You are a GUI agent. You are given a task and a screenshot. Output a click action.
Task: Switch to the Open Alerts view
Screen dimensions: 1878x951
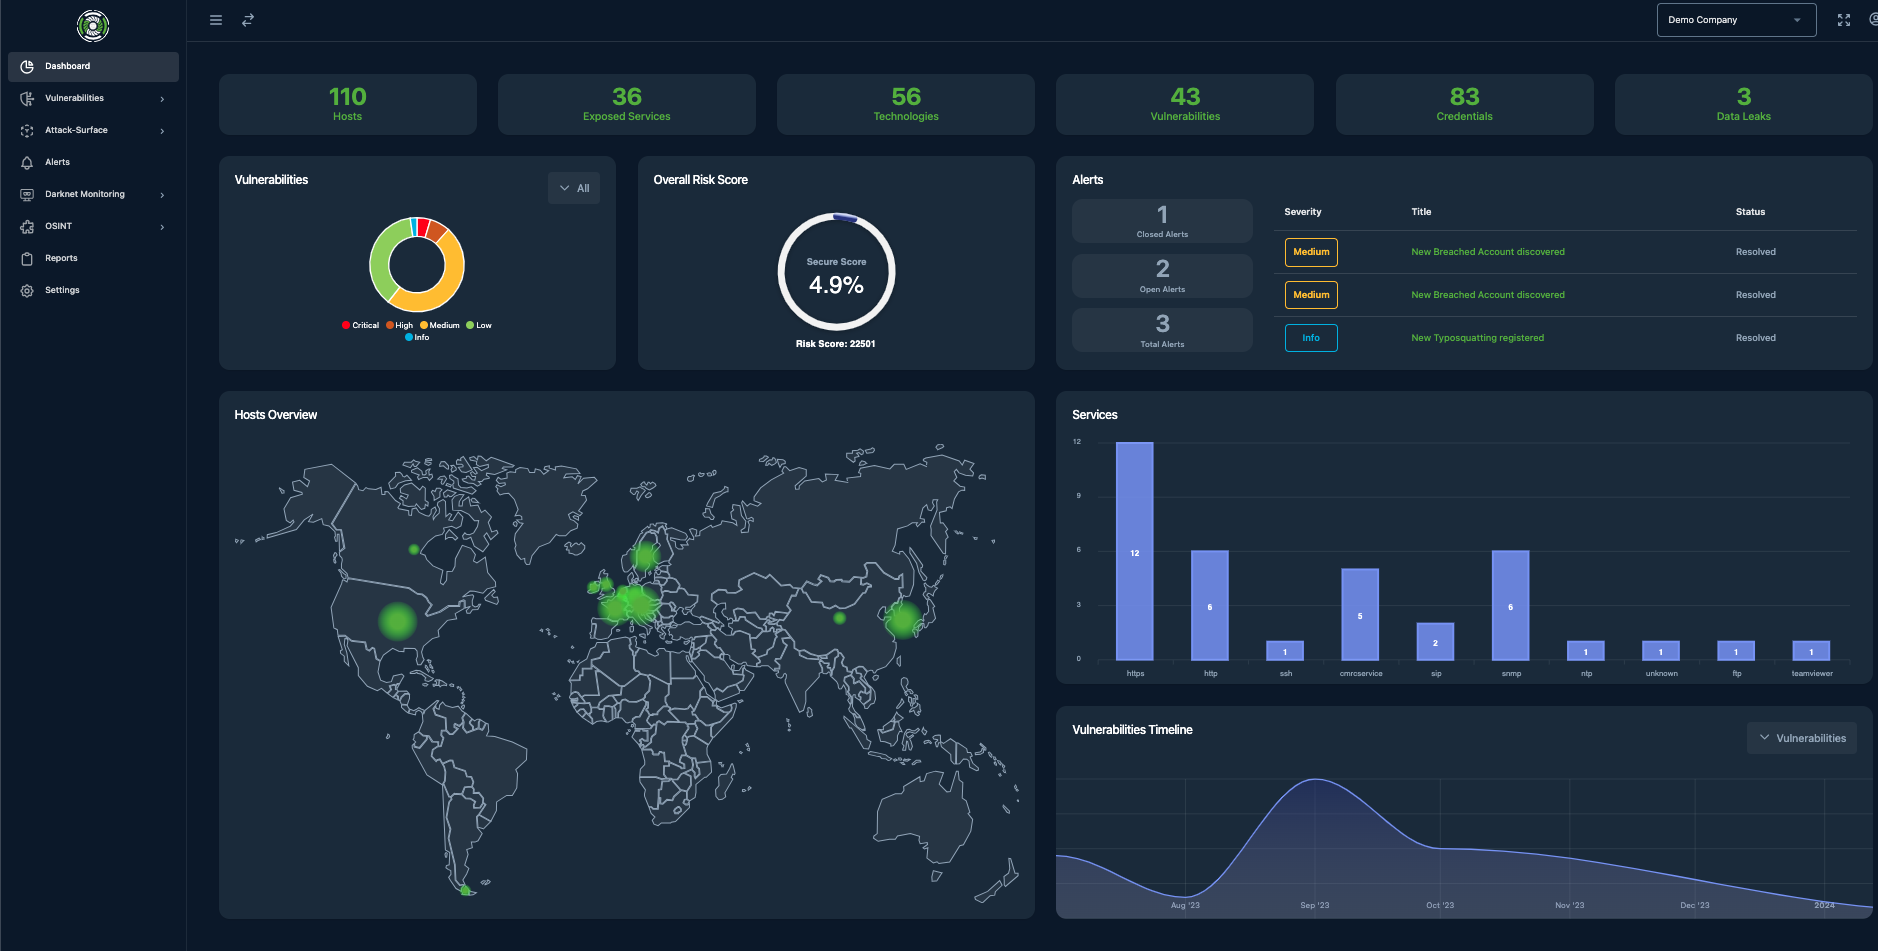click(1162, 275)
